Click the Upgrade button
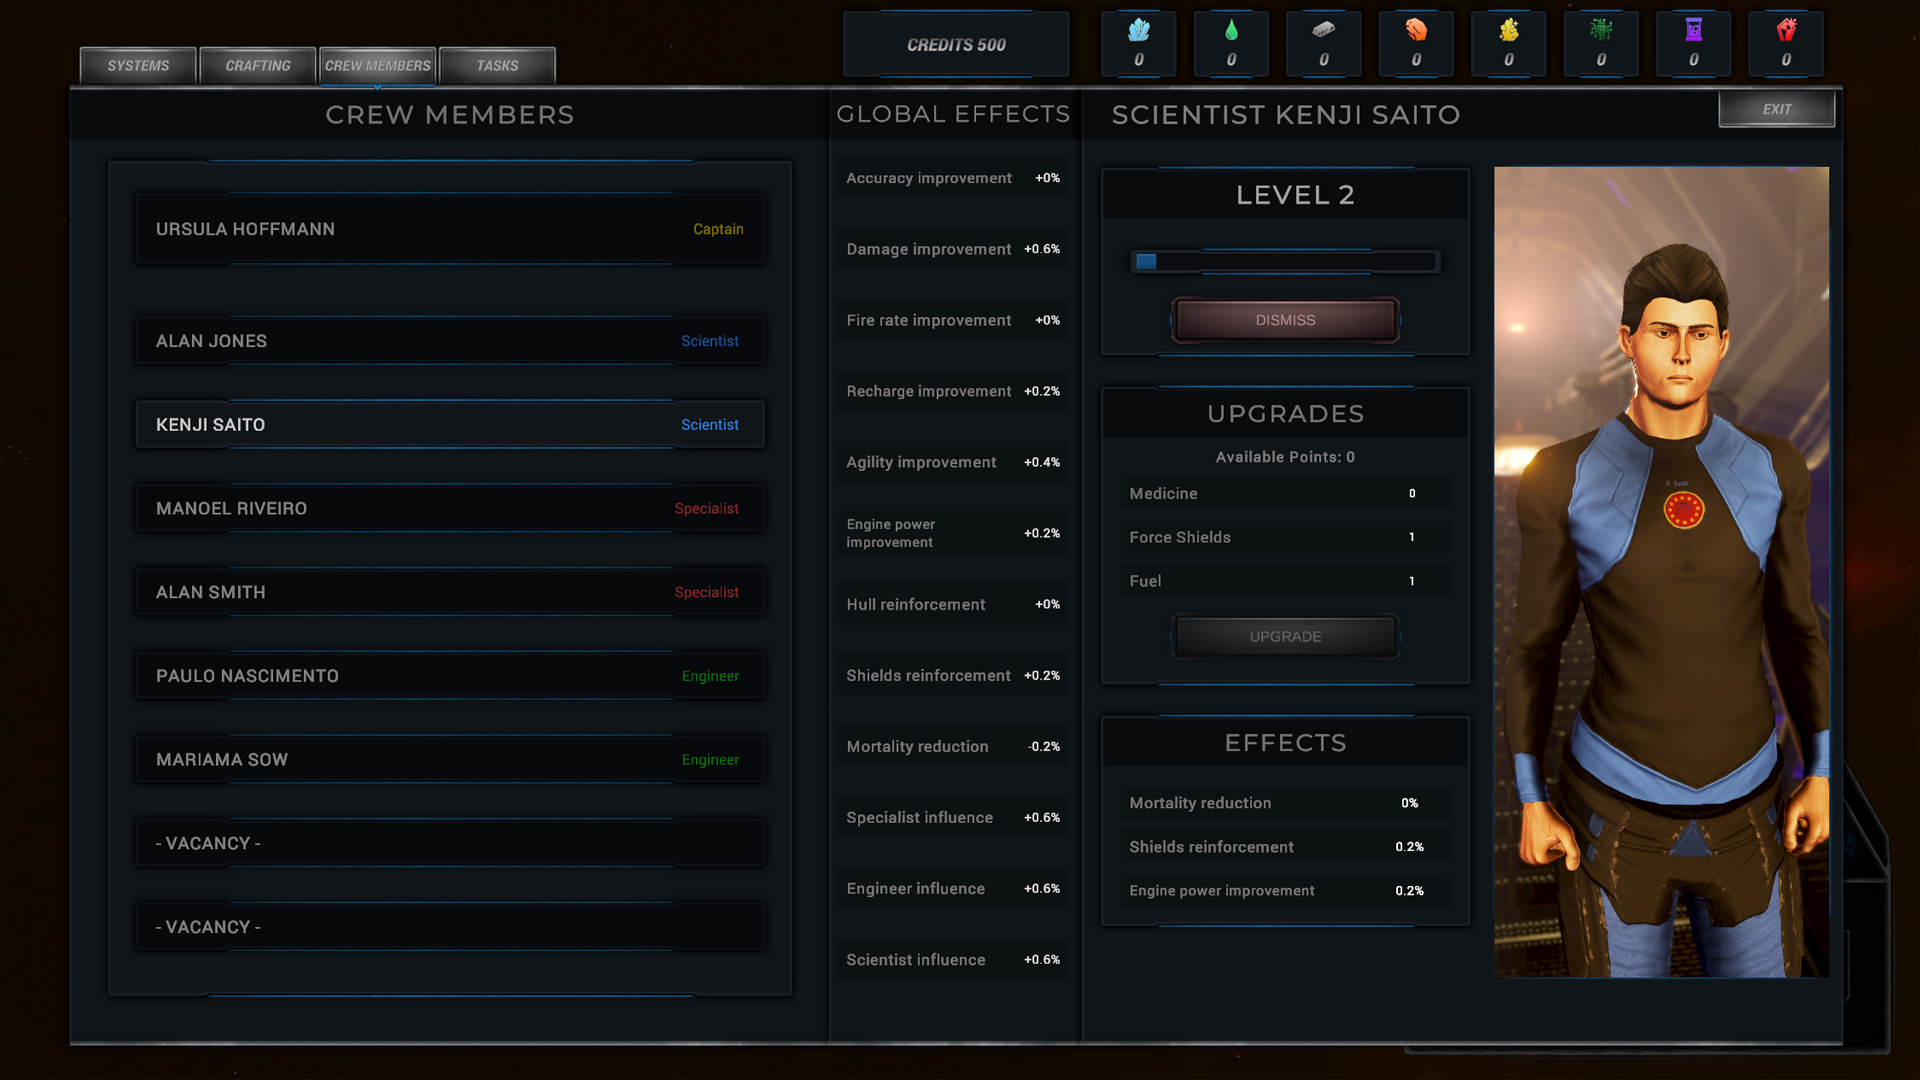The image size is (1920, 1080). pos(1285,636)
